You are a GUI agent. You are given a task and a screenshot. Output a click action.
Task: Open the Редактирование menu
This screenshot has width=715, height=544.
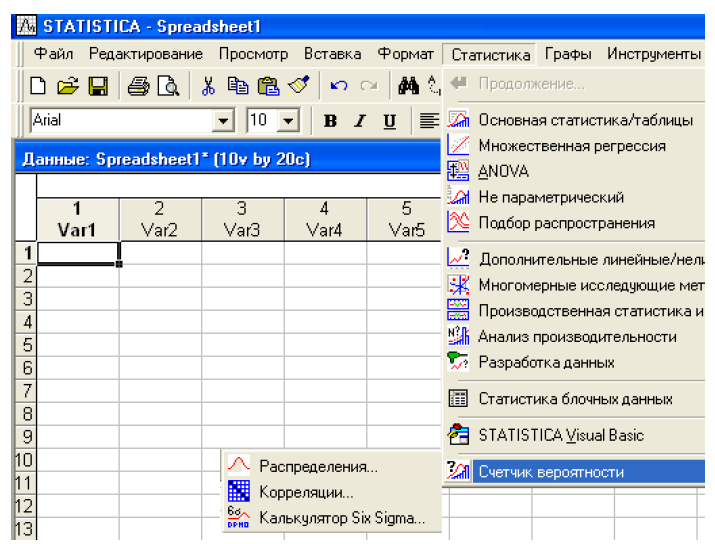tap(145, 54)
